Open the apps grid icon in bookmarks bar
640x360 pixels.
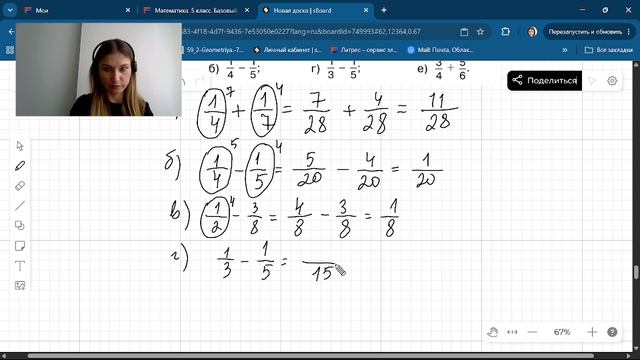10,50
